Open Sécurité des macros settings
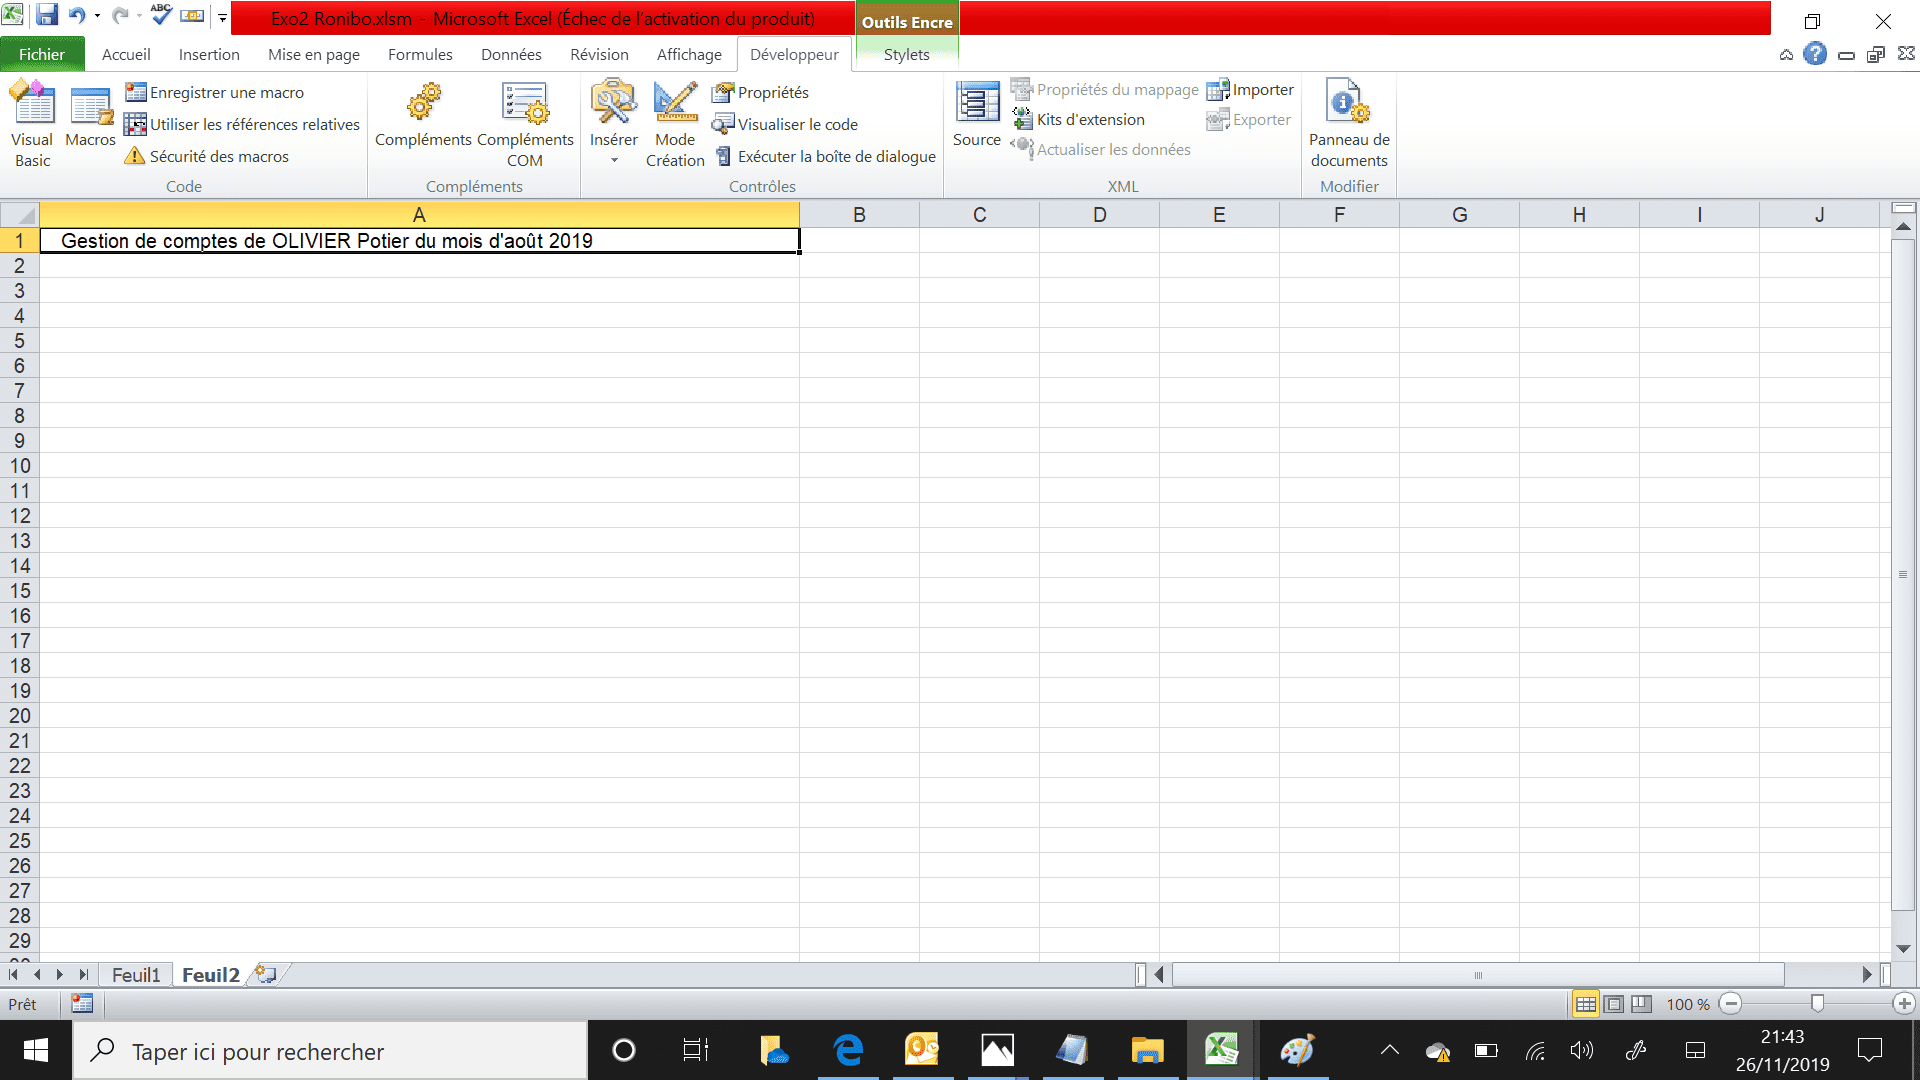1920x1080 pixels. tap(207, 156)
